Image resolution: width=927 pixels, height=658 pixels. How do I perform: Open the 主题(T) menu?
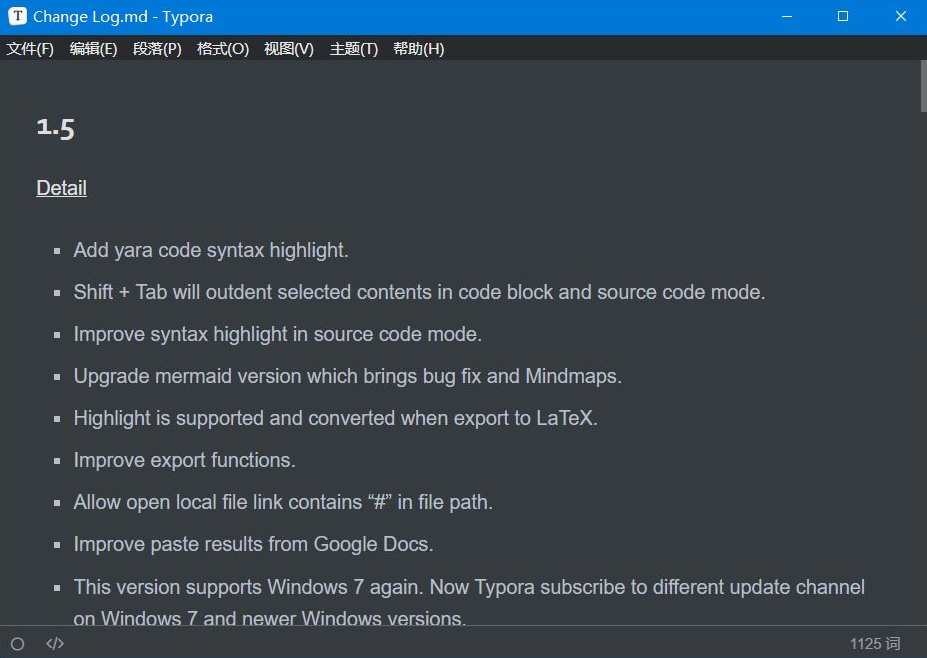pyautogui.click(x=353, y=48)
